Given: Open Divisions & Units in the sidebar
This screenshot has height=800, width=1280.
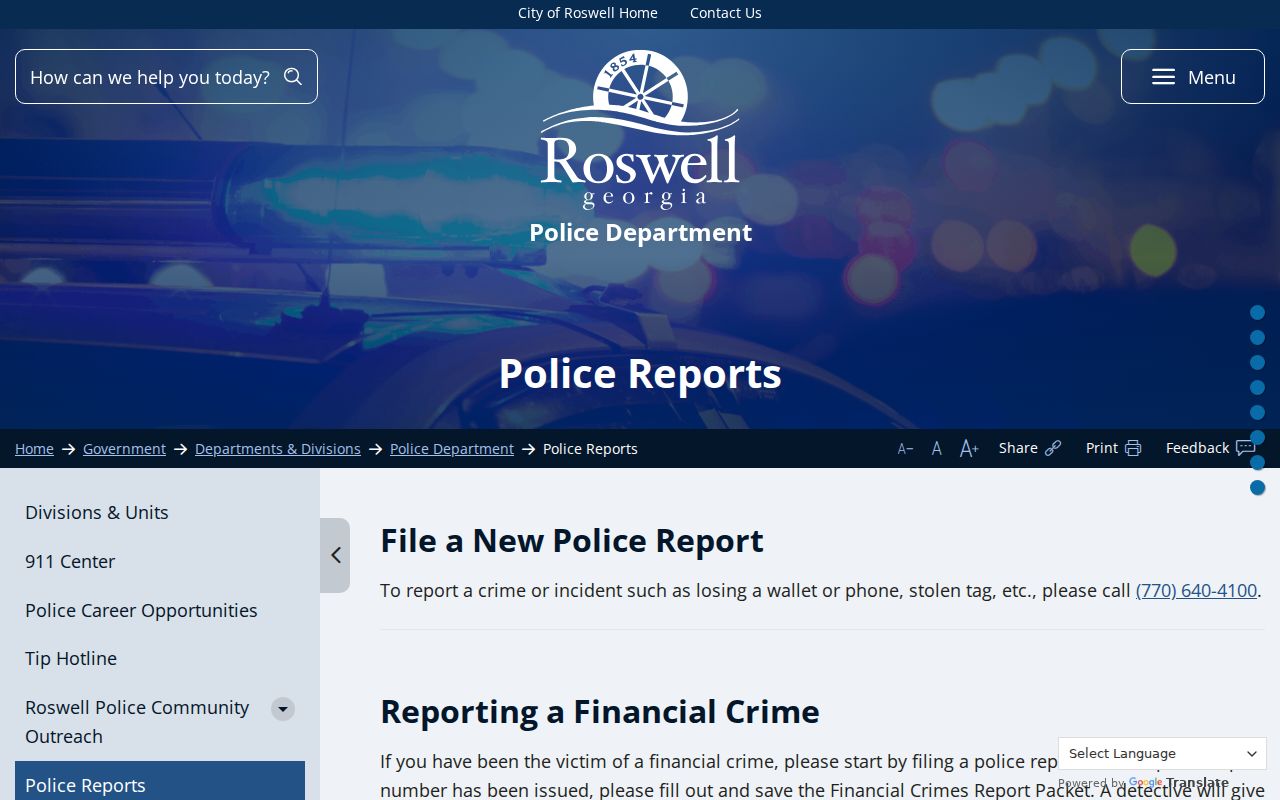Looking at the screenshot, I should tap(97, 512).
